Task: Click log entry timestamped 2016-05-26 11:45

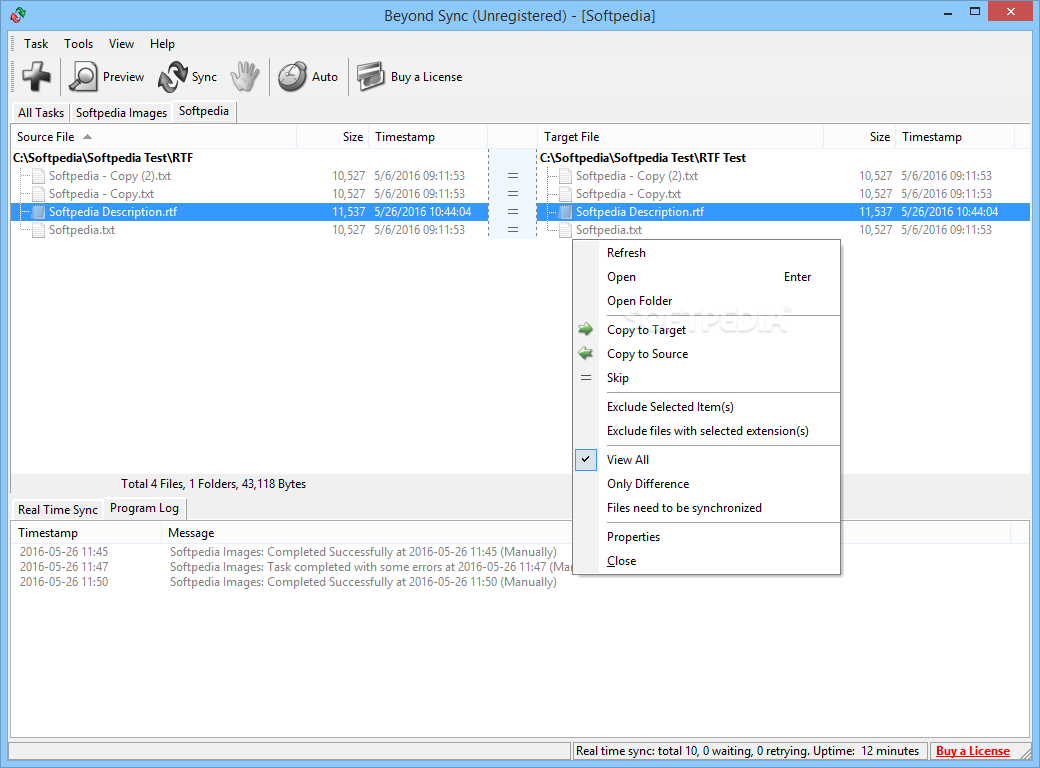Action: [x=292, y=552]
